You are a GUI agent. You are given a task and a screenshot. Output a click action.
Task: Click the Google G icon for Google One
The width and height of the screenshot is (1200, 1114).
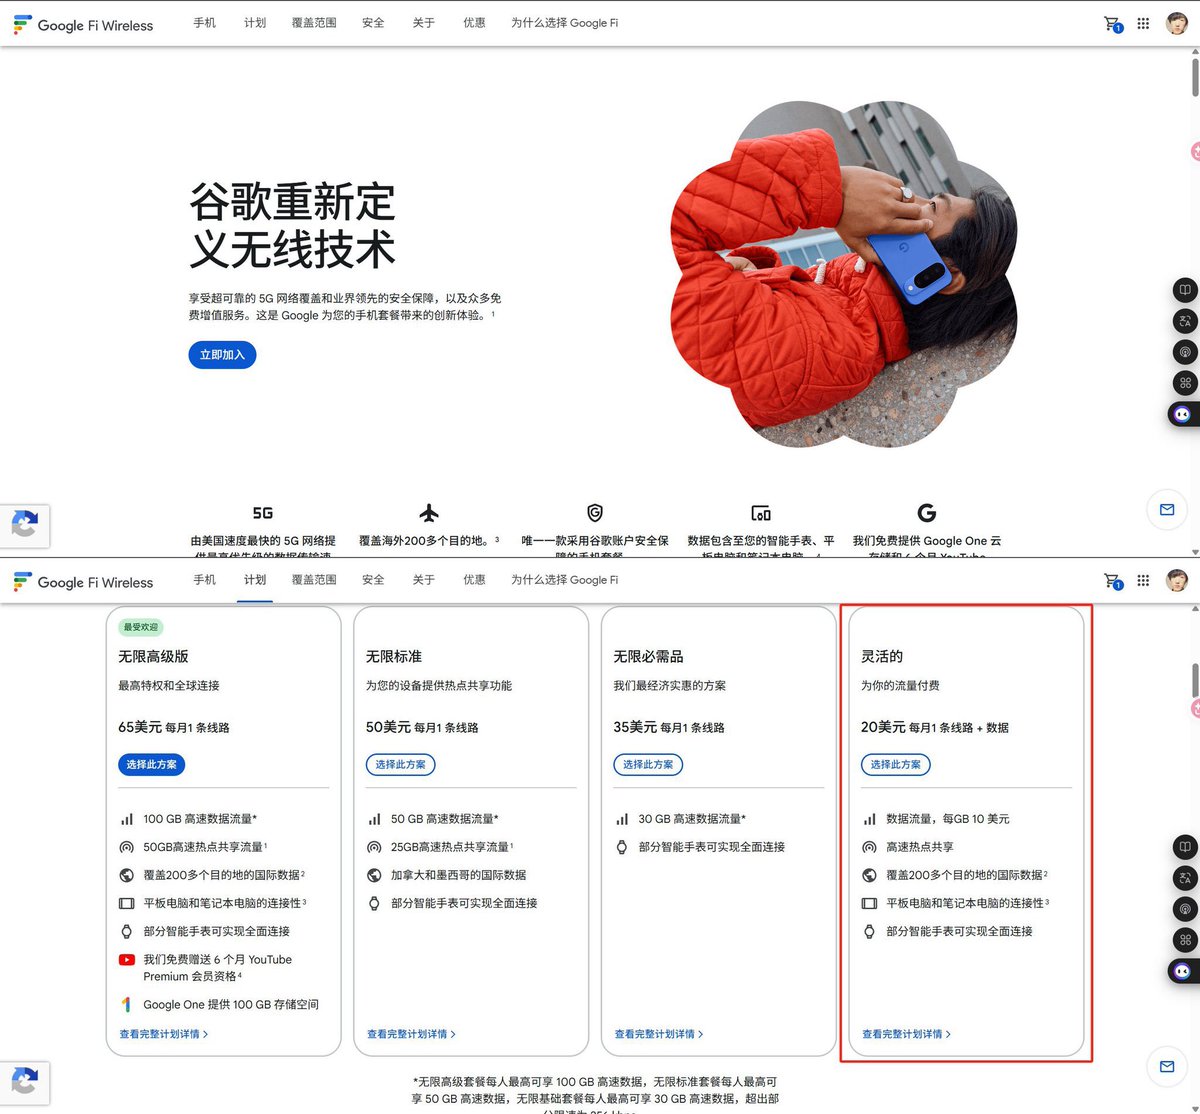pos(927,513)
